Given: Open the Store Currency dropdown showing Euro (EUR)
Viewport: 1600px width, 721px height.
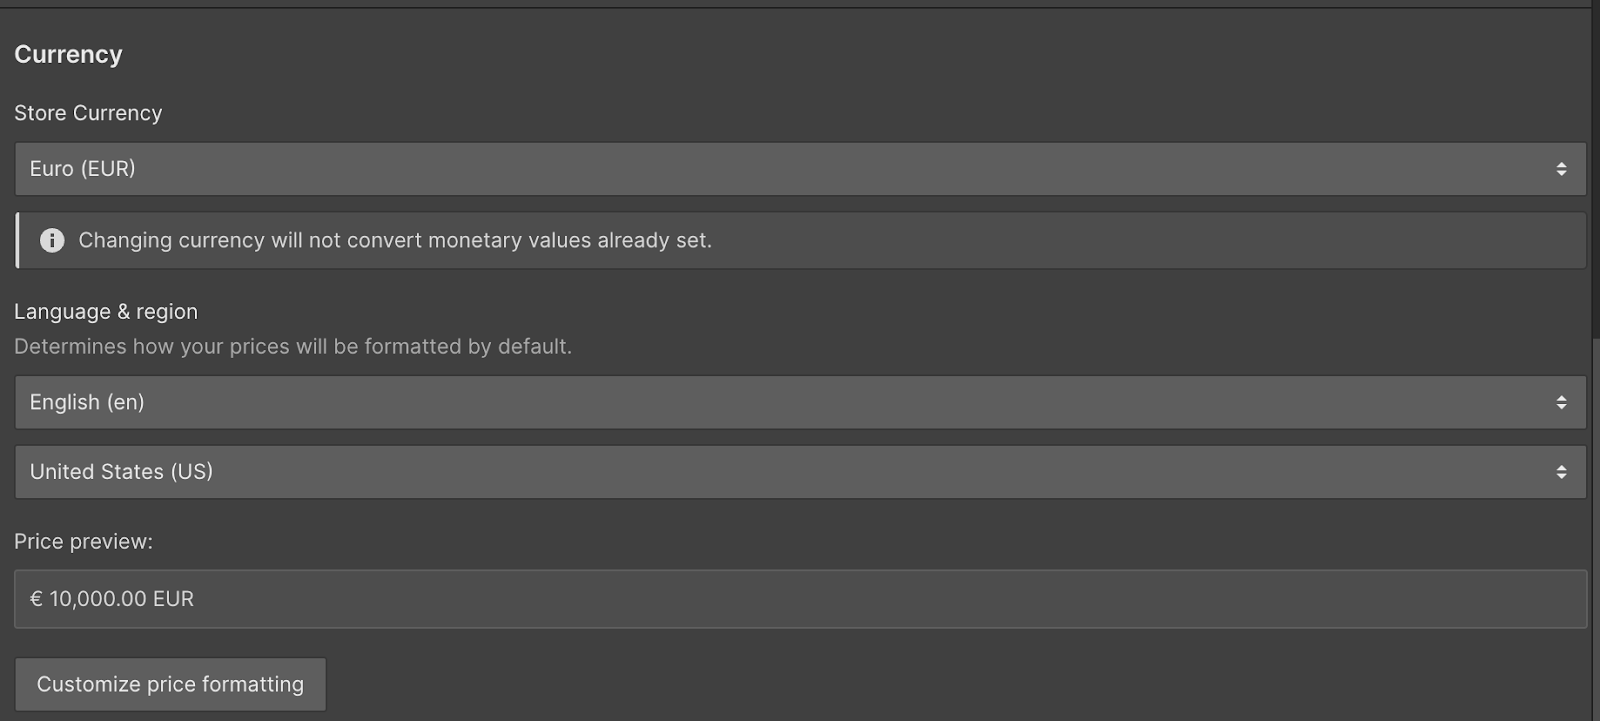Looking at the screenshot, I should 700,169.
